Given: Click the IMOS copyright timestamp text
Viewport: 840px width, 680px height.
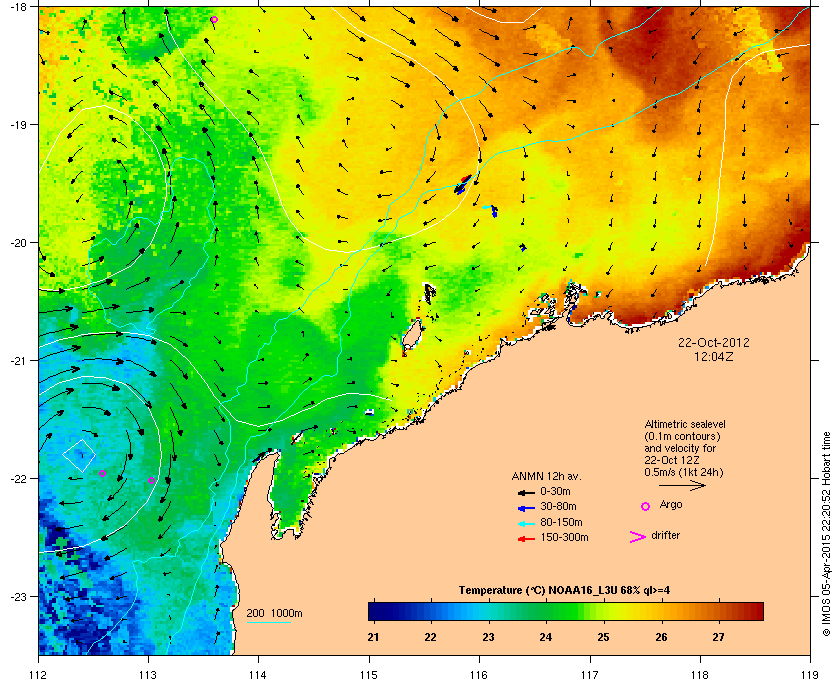Looking at the screenshot, I should [x=826, y=535].
